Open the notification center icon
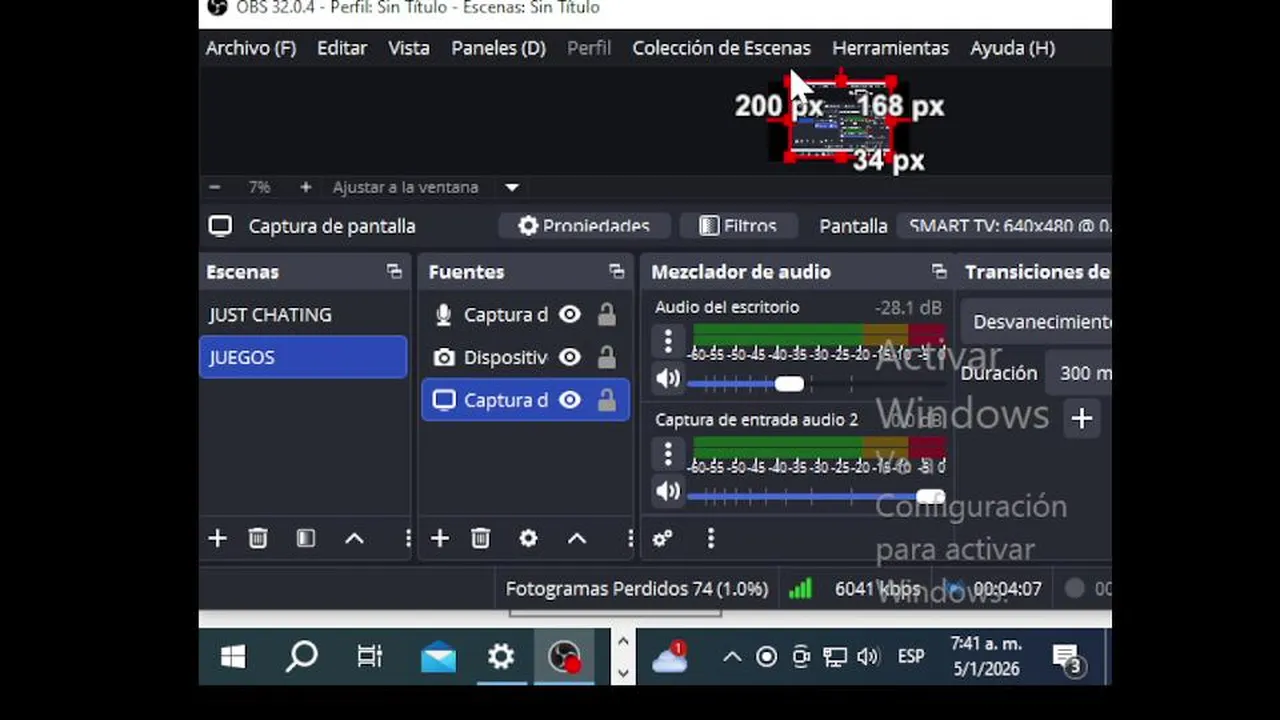1280x720 pixels. click(1069, 658)
